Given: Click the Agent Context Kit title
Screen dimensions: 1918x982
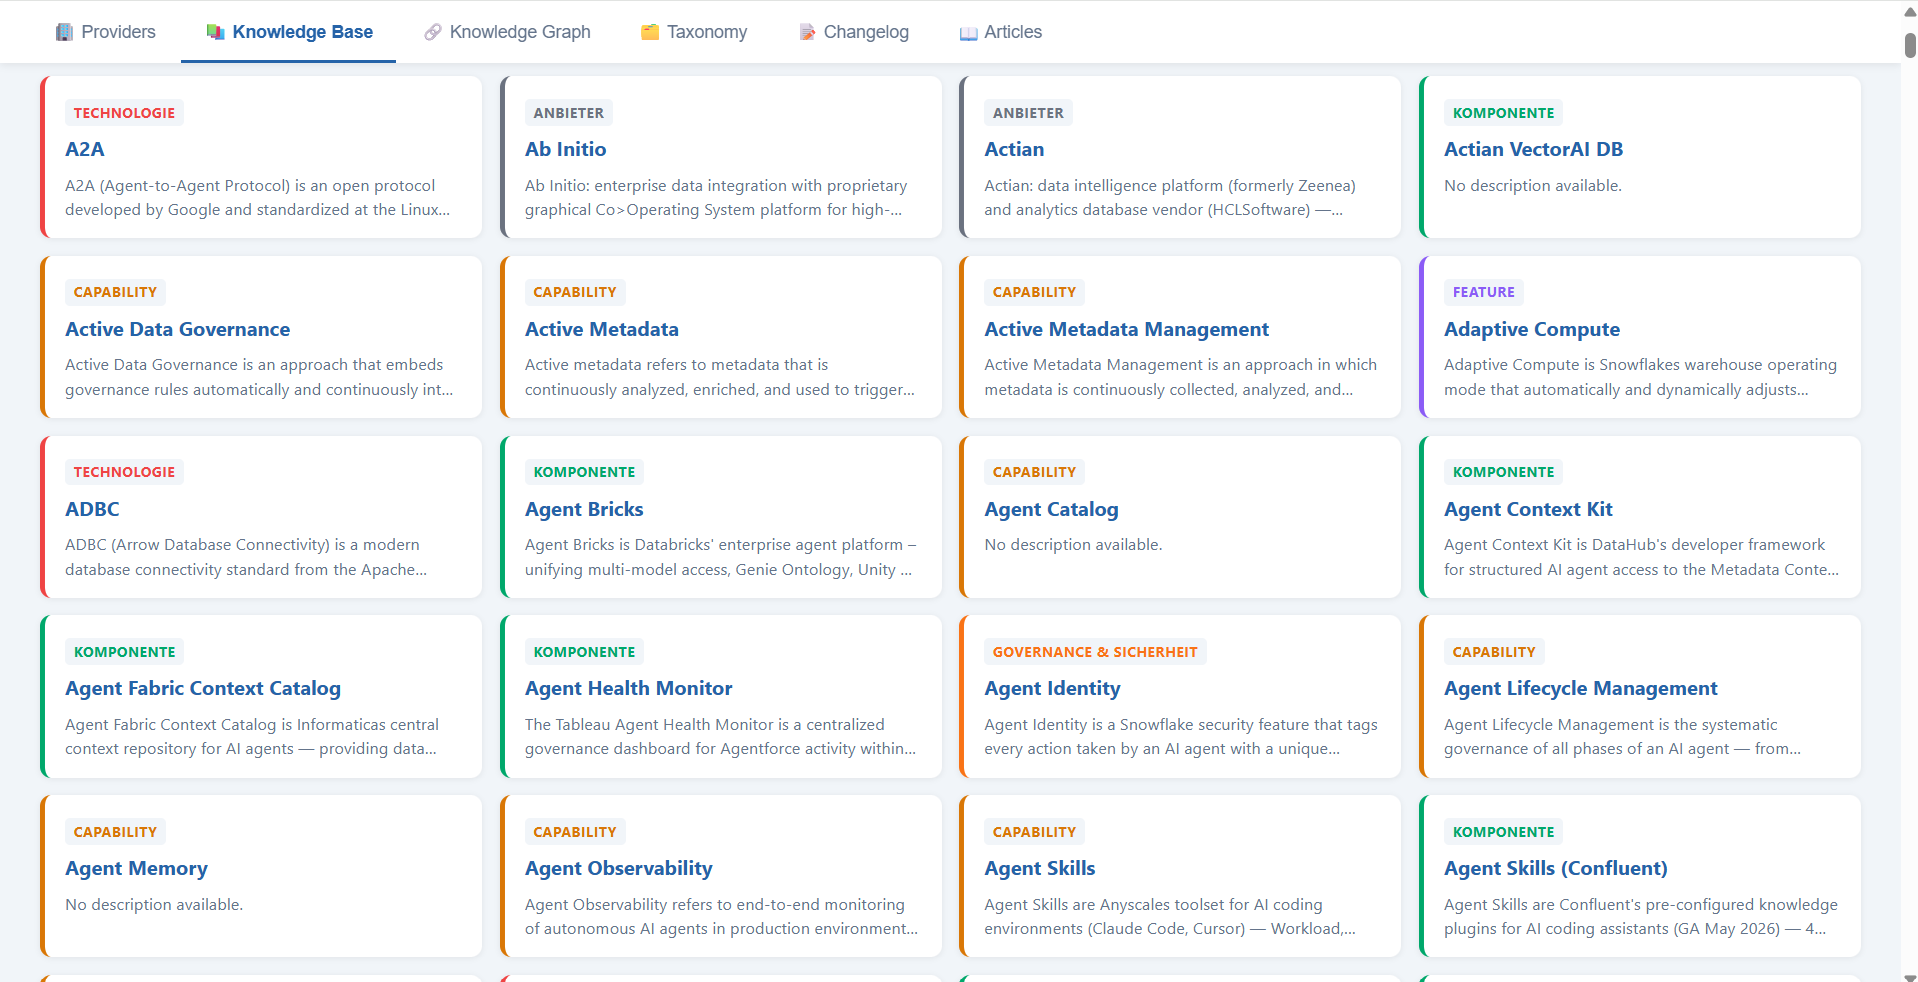Looking at the screenshot, I should click(x=1528, y=509).
